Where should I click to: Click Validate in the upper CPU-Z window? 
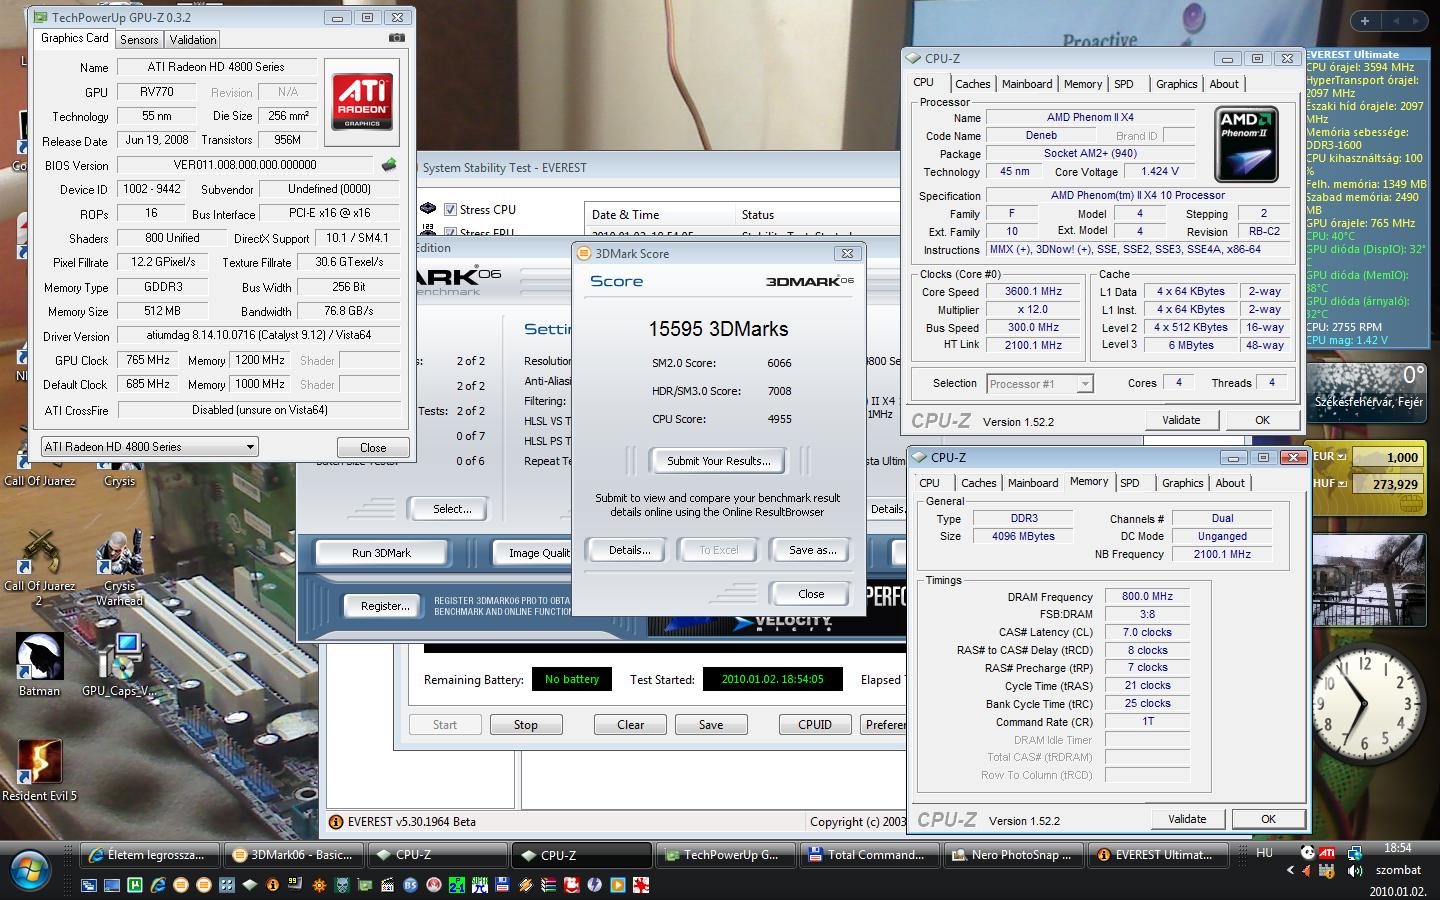point(1181,420)
